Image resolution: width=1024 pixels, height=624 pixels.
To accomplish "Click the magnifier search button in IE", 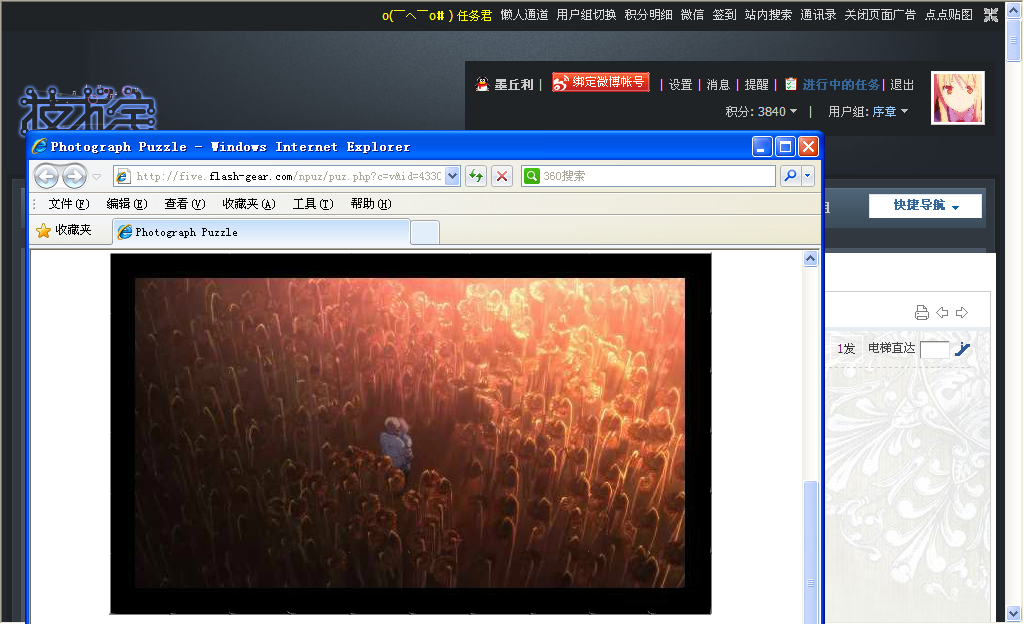I will [790, 176].
